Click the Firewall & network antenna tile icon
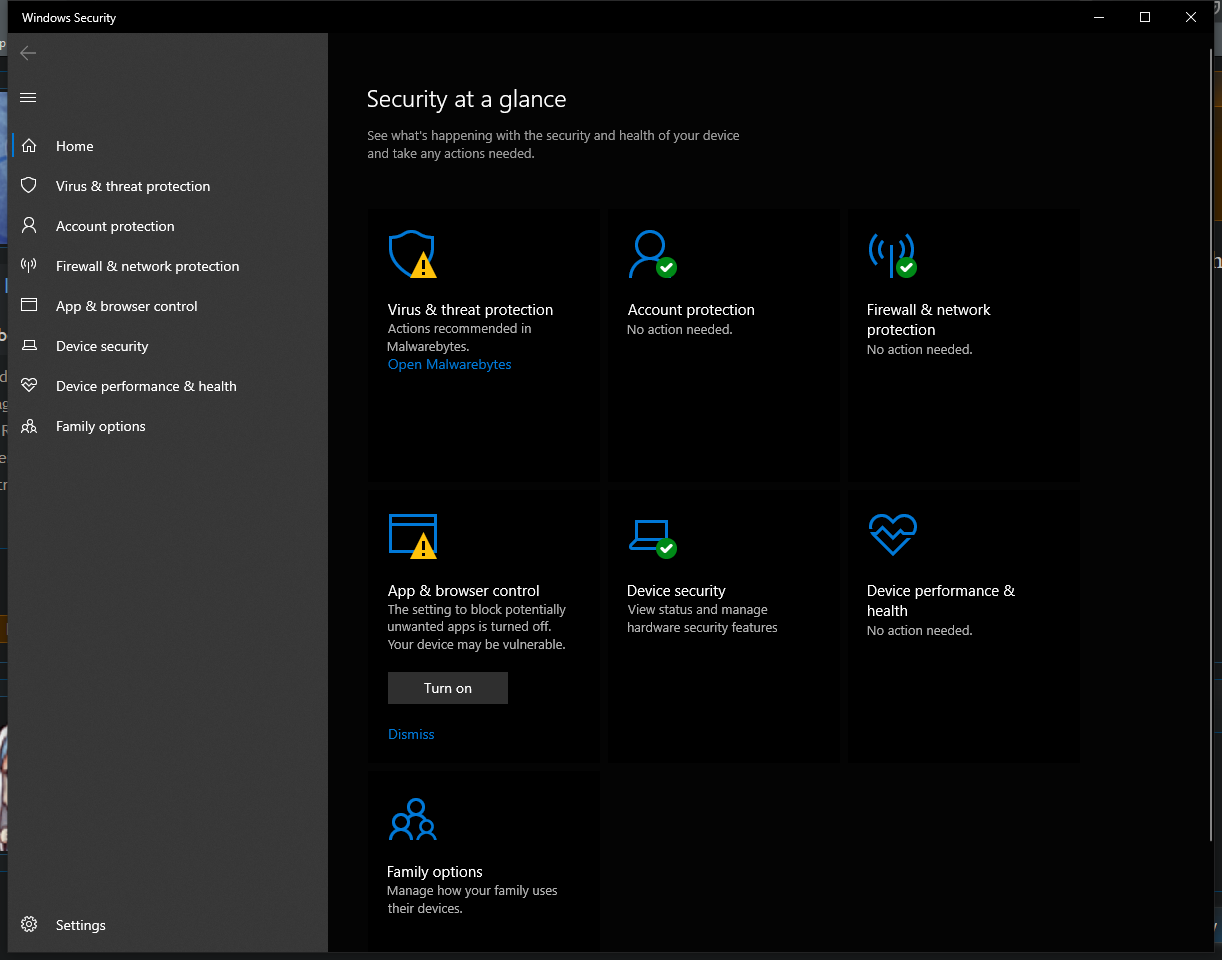The width and height of the screenshot is (1222, 960). tap(890, 254)
